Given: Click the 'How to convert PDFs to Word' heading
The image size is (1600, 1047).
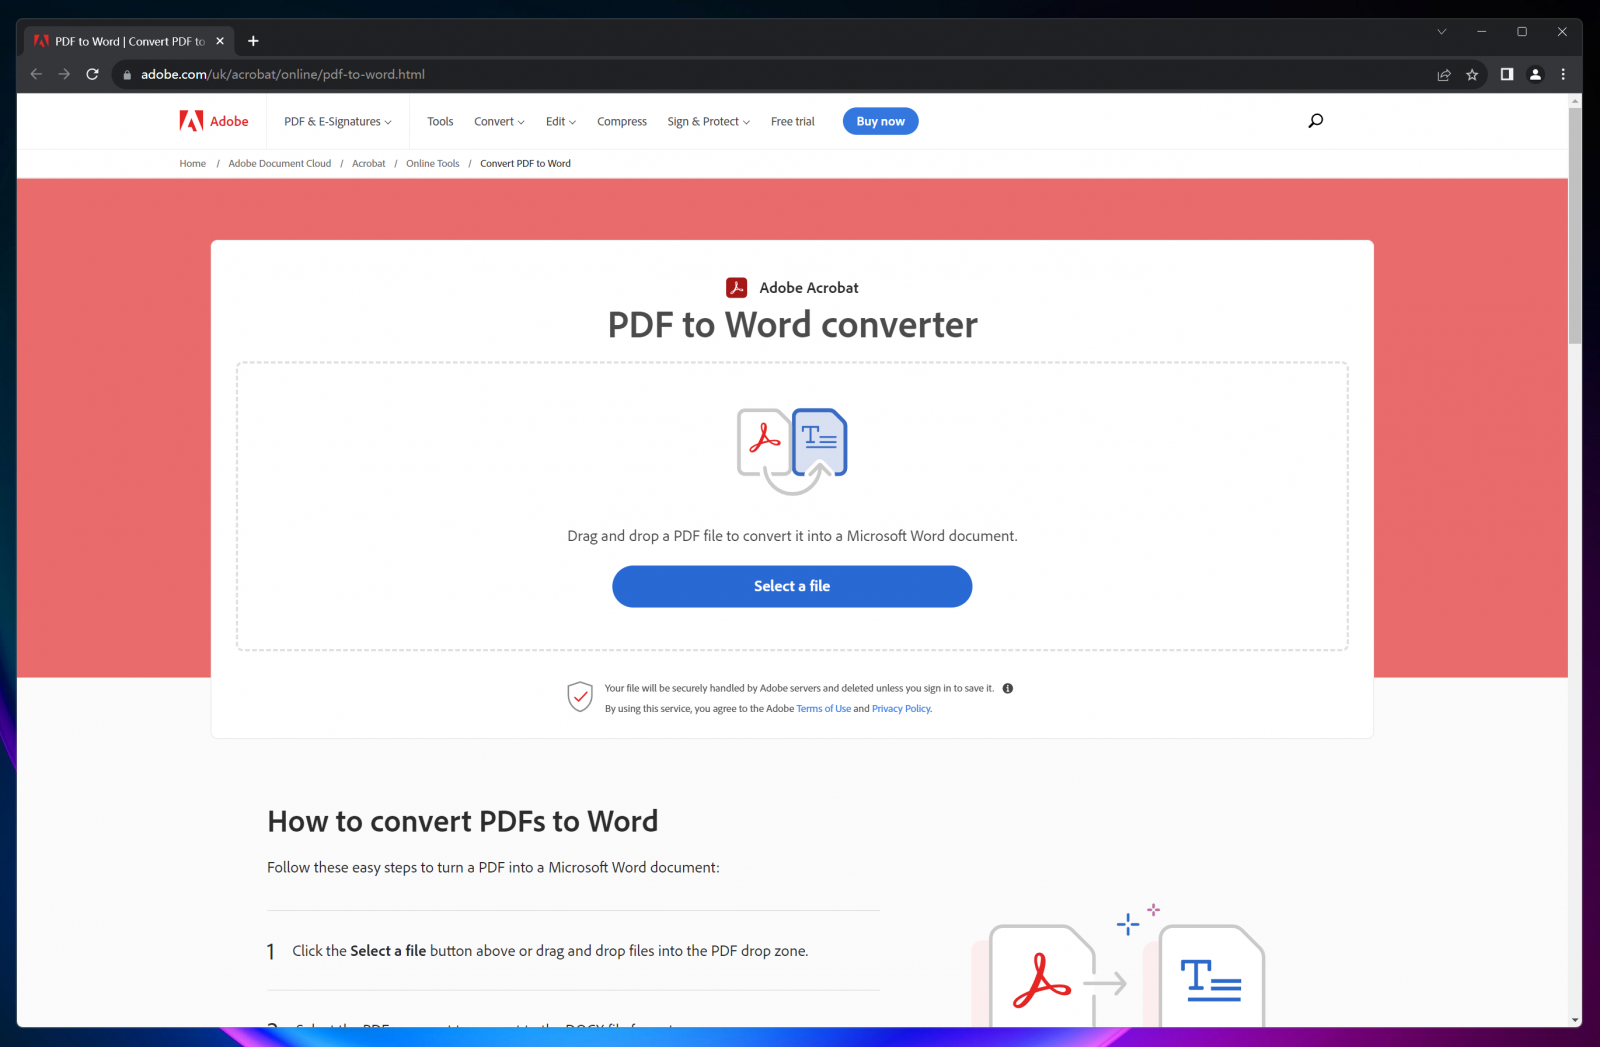Looking at the screenshot, I should [x=463, y=821].
